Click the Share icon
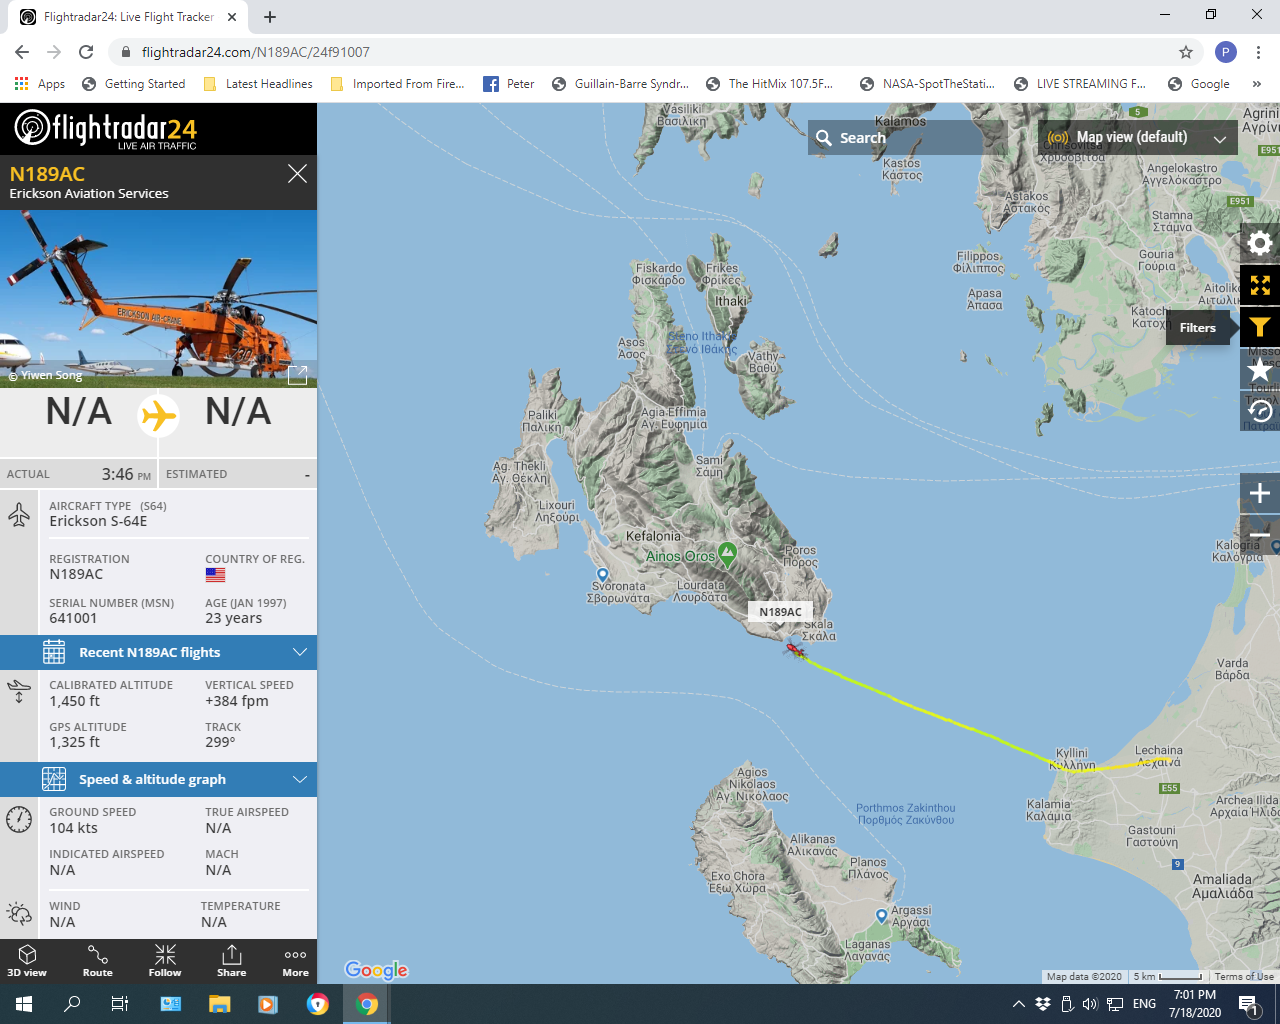The height and width of the screenshot is (1024, 1280). click(x=231, y=960)
